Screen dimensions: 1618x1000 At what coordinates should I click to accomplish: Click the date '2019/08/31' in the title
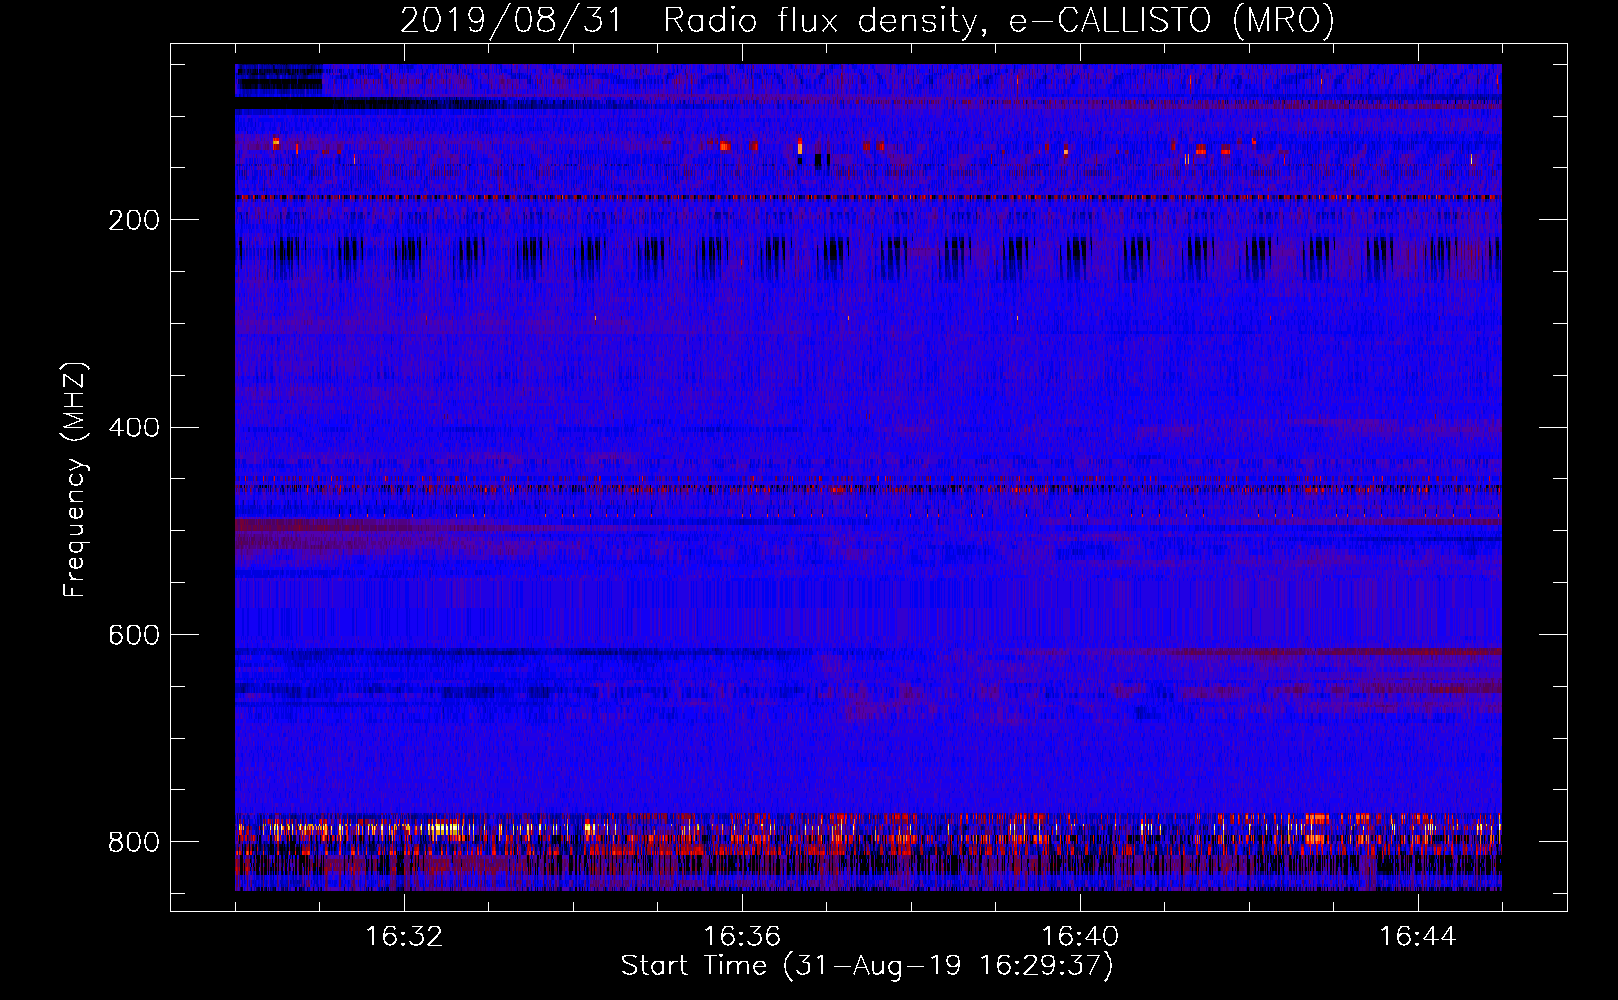(x=511, y=20)
